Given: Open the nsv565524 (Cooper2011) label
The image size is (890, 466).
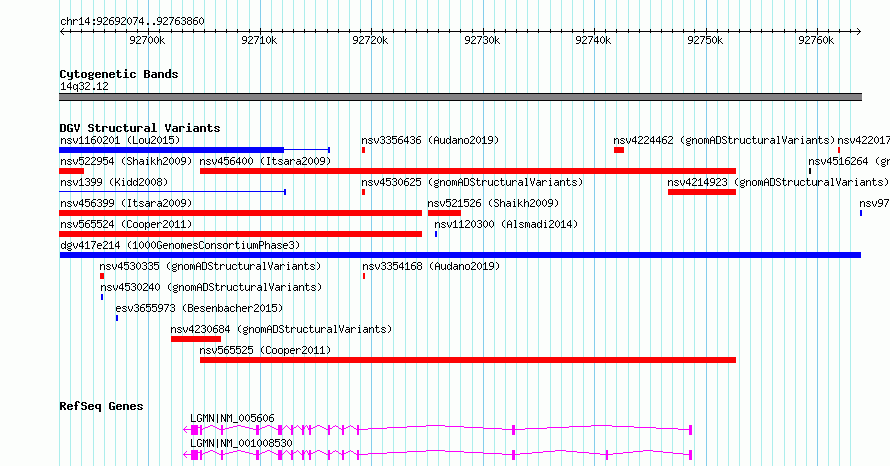Looking at the screenshot, I should pyautogui.click(x=126, y=224).
